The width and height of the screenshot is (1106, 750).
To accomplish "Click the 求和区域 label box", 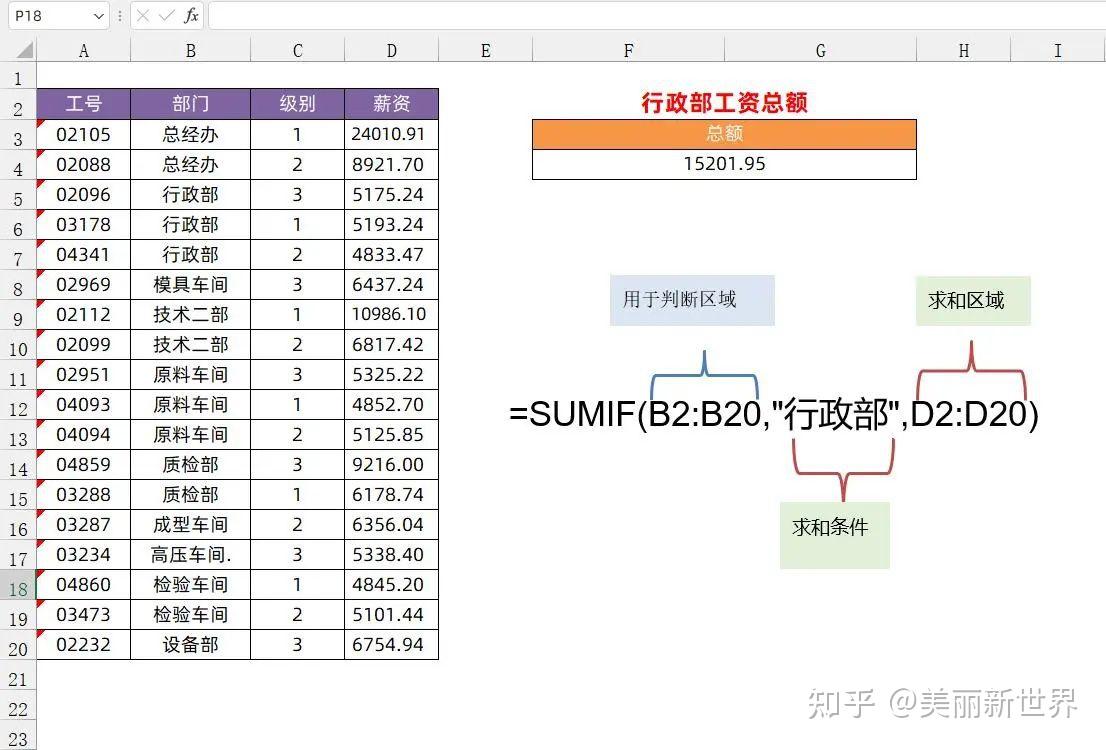I will 973,301.
